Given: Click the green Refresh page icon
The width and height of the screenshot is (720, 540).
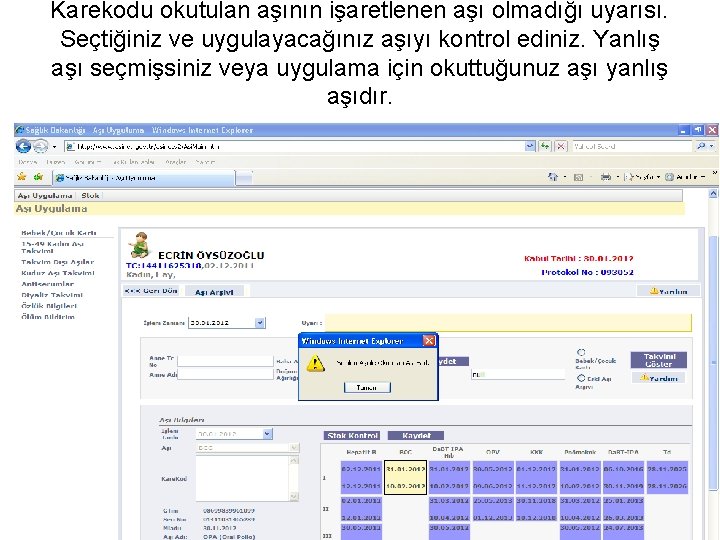Looking at the screenshot, I should tap(545, 146).
